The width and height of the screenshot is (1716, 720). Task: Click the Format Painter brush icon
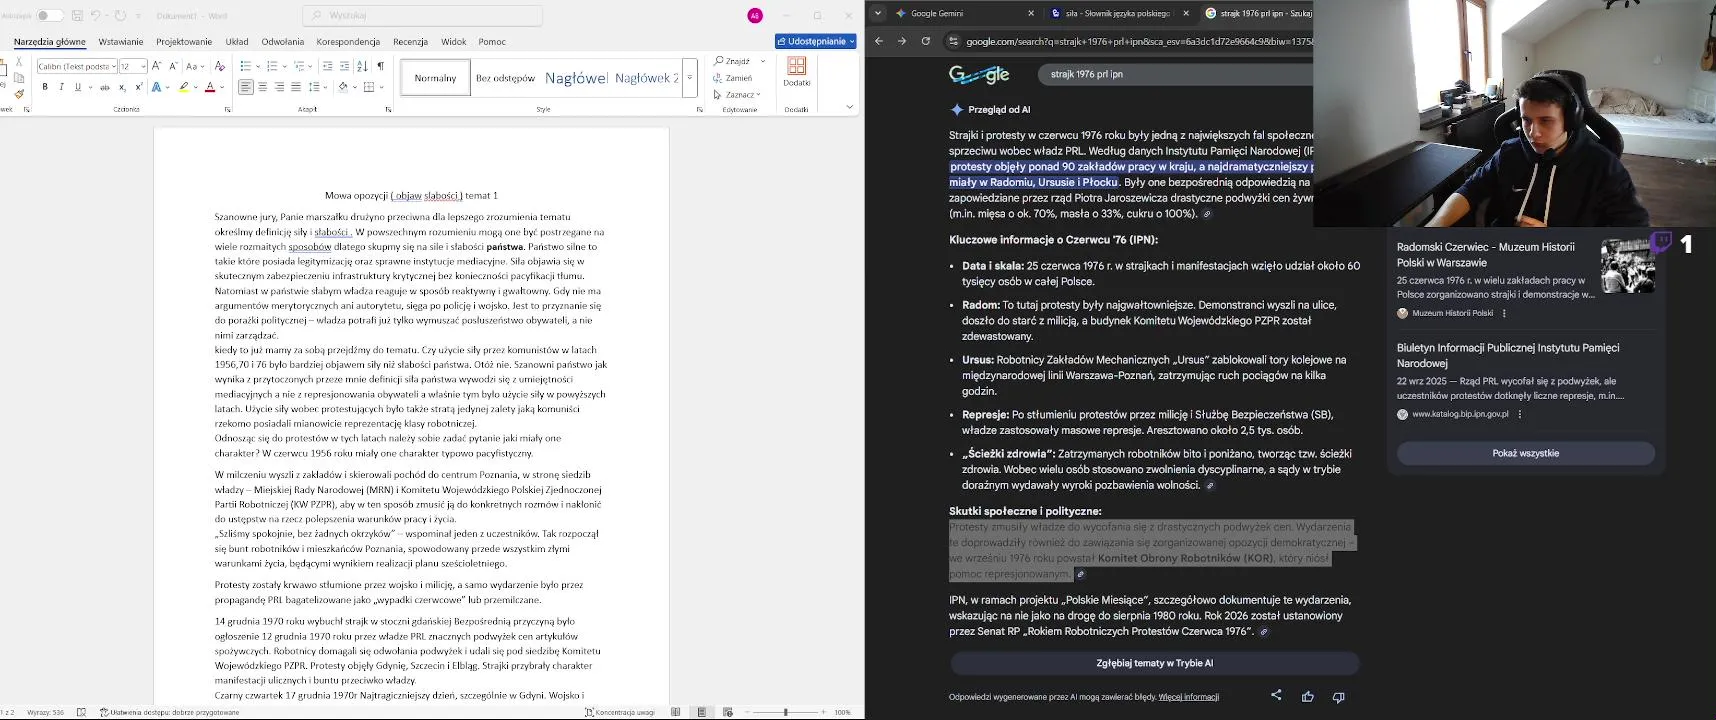(19, 94)
